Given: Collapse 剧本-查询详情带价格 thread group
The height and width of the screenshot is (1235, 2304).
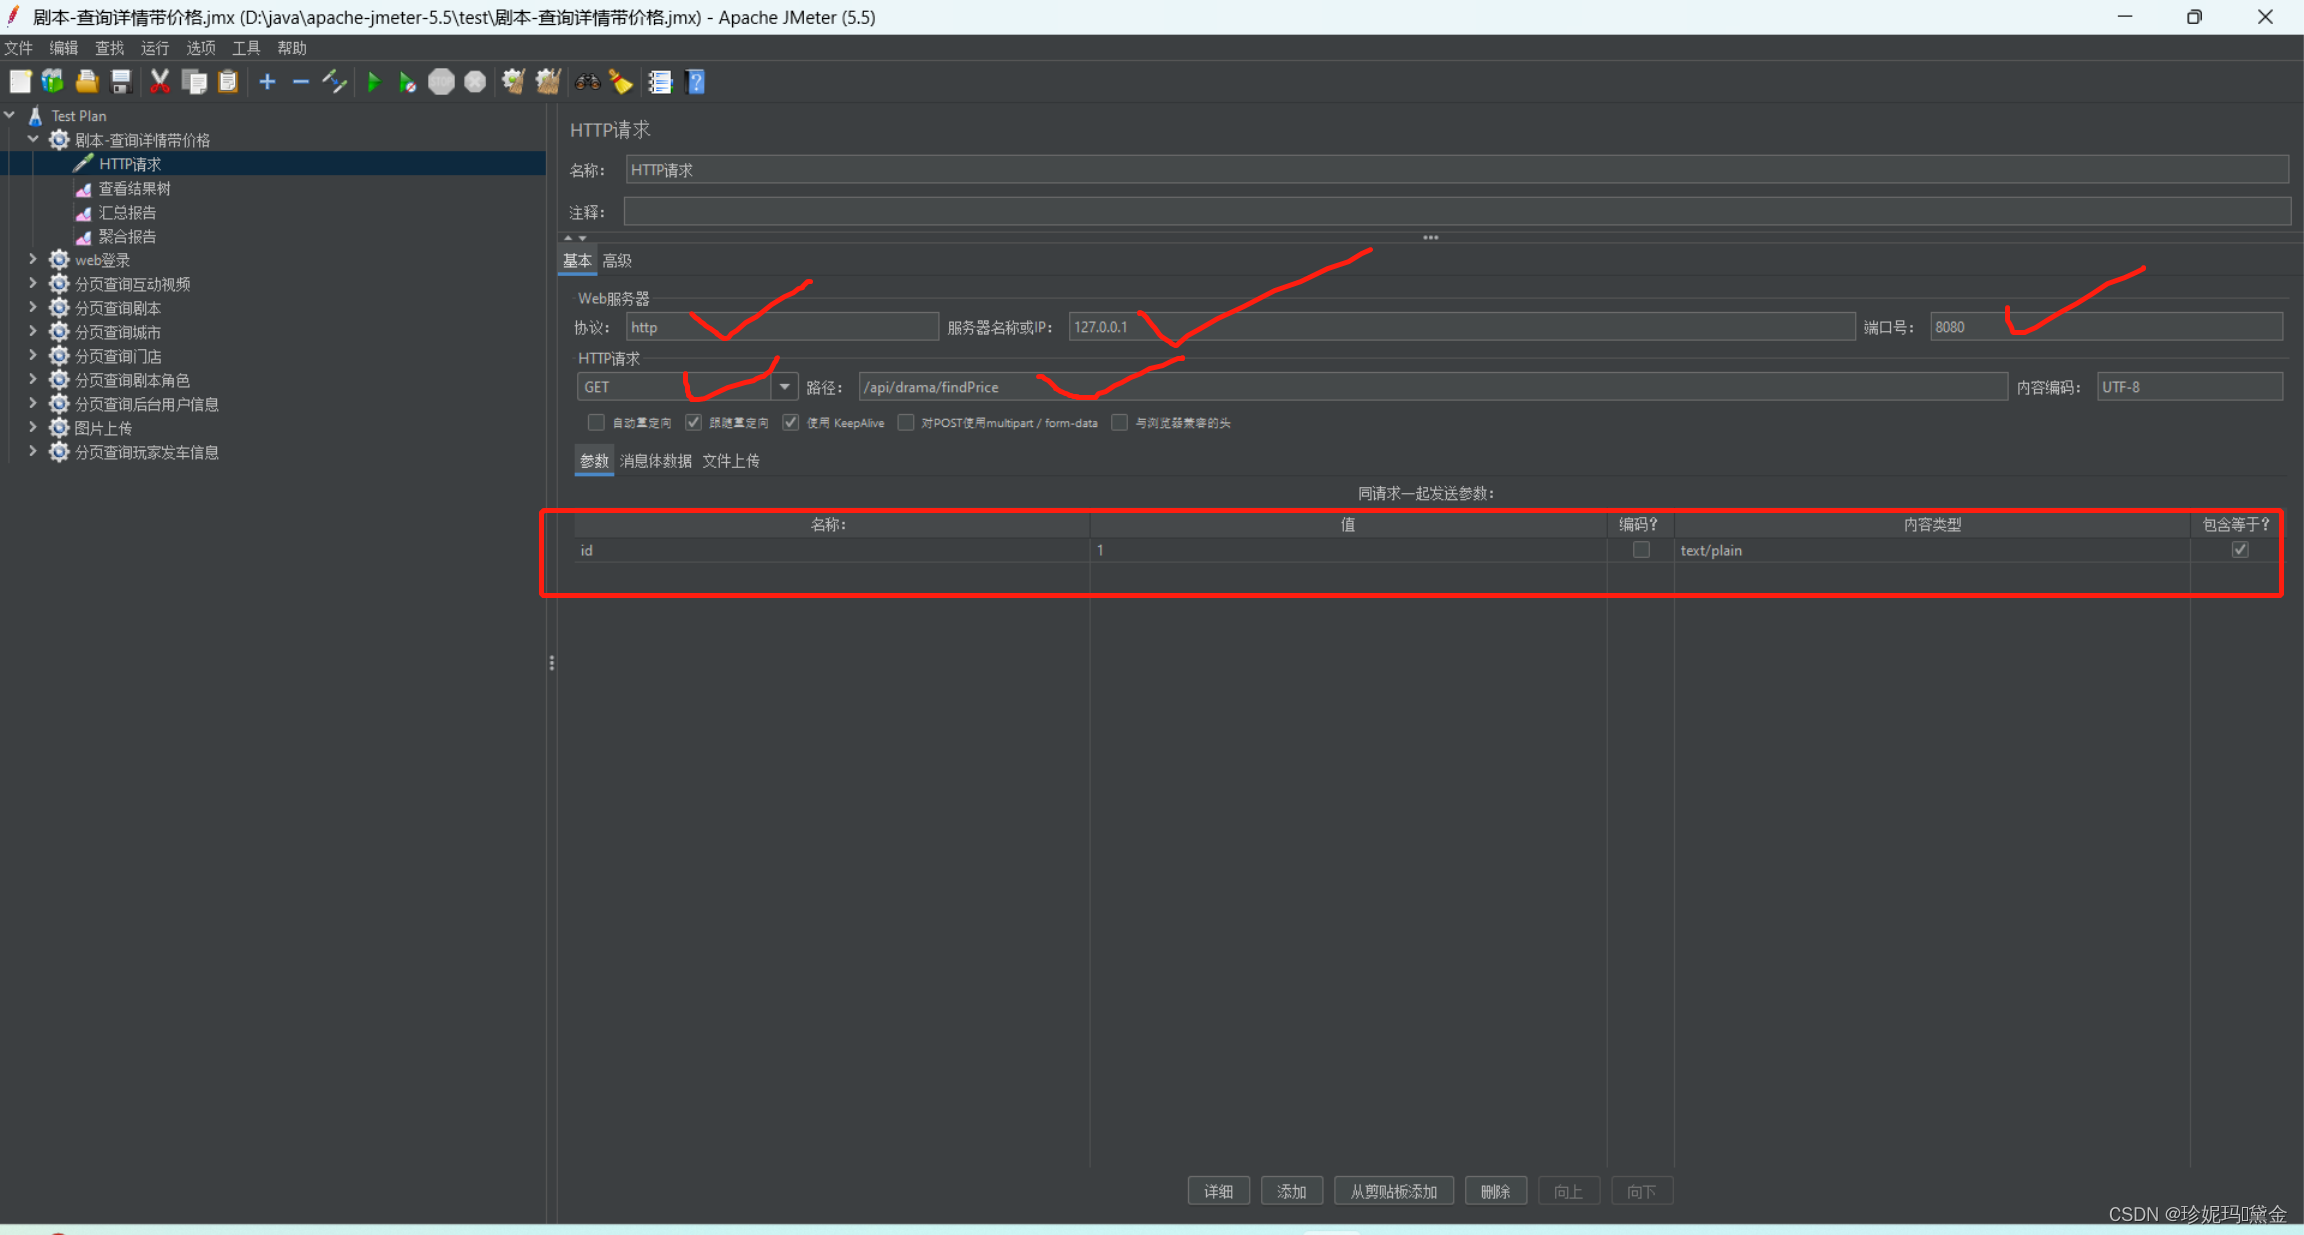Looking at the screenshot, I should pos(33,139).
